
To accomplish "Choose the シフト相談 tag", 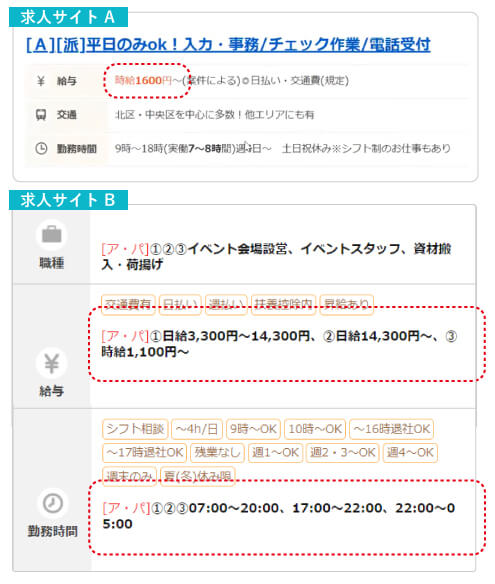I will click(x=135, y=429).
